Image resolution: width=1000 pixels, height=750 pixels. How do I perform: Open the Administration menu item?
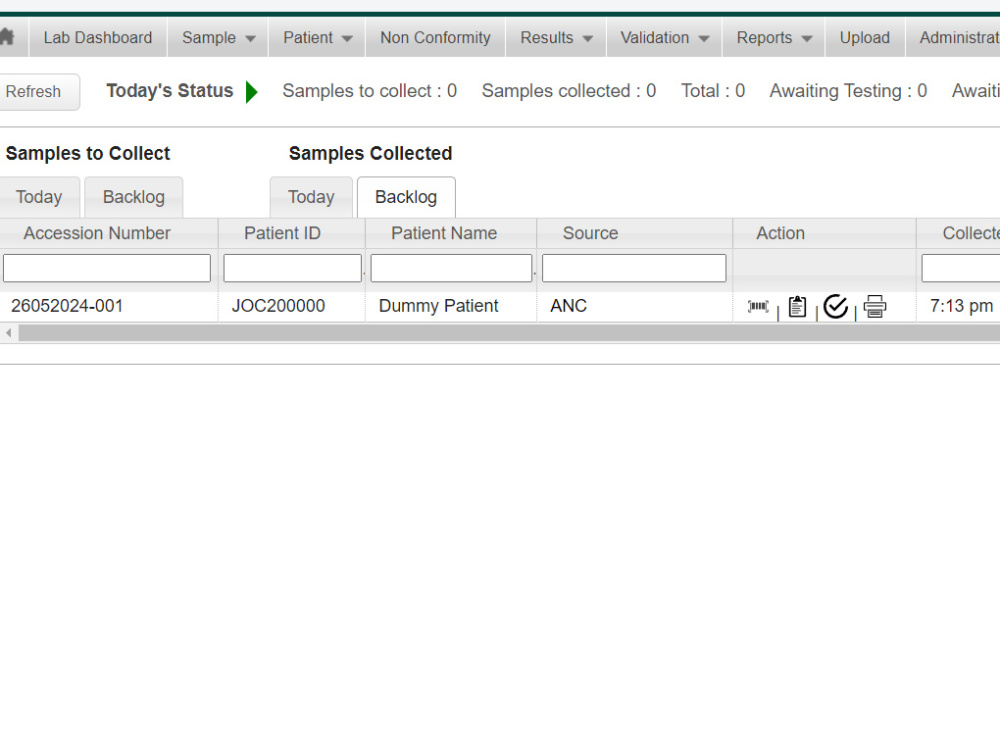pos(953,38)
